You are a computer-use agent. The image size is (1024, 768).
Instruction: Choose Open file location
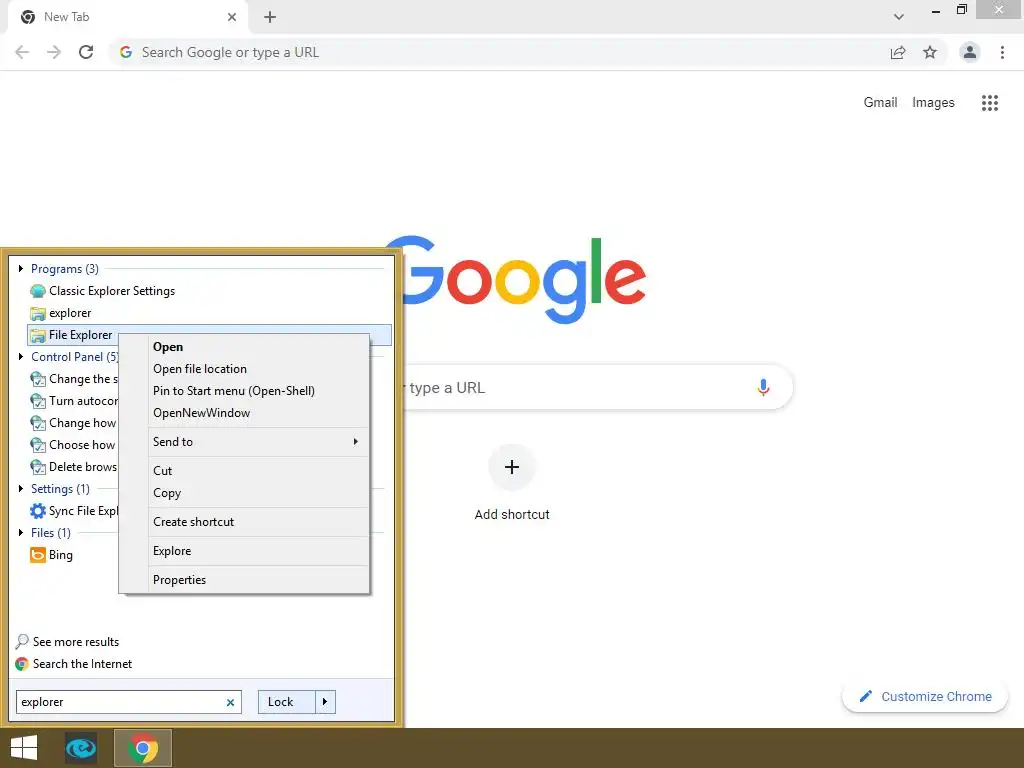(246, 369)
